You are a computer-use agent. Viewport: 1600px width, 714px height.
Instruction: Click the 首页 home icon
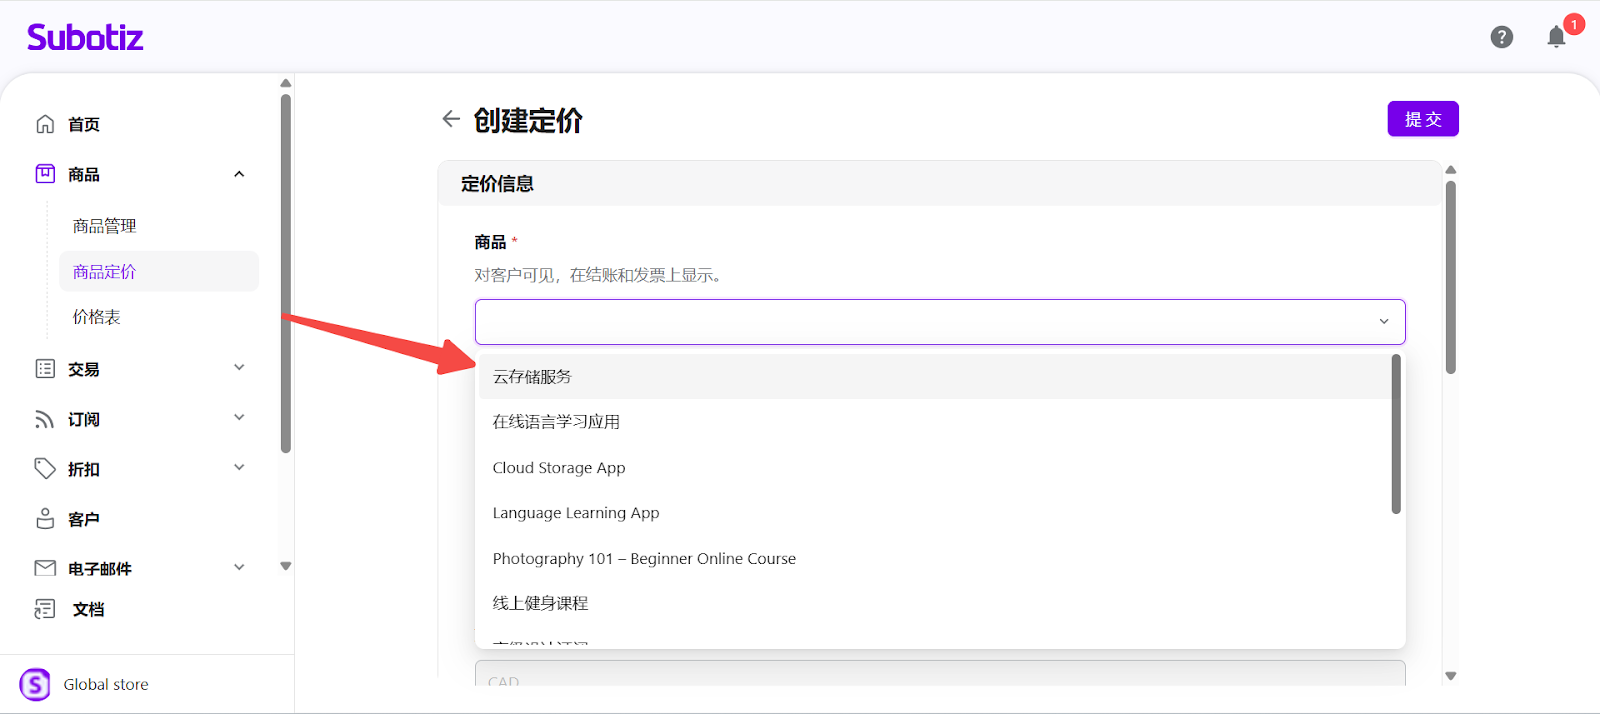coord(45,124)
